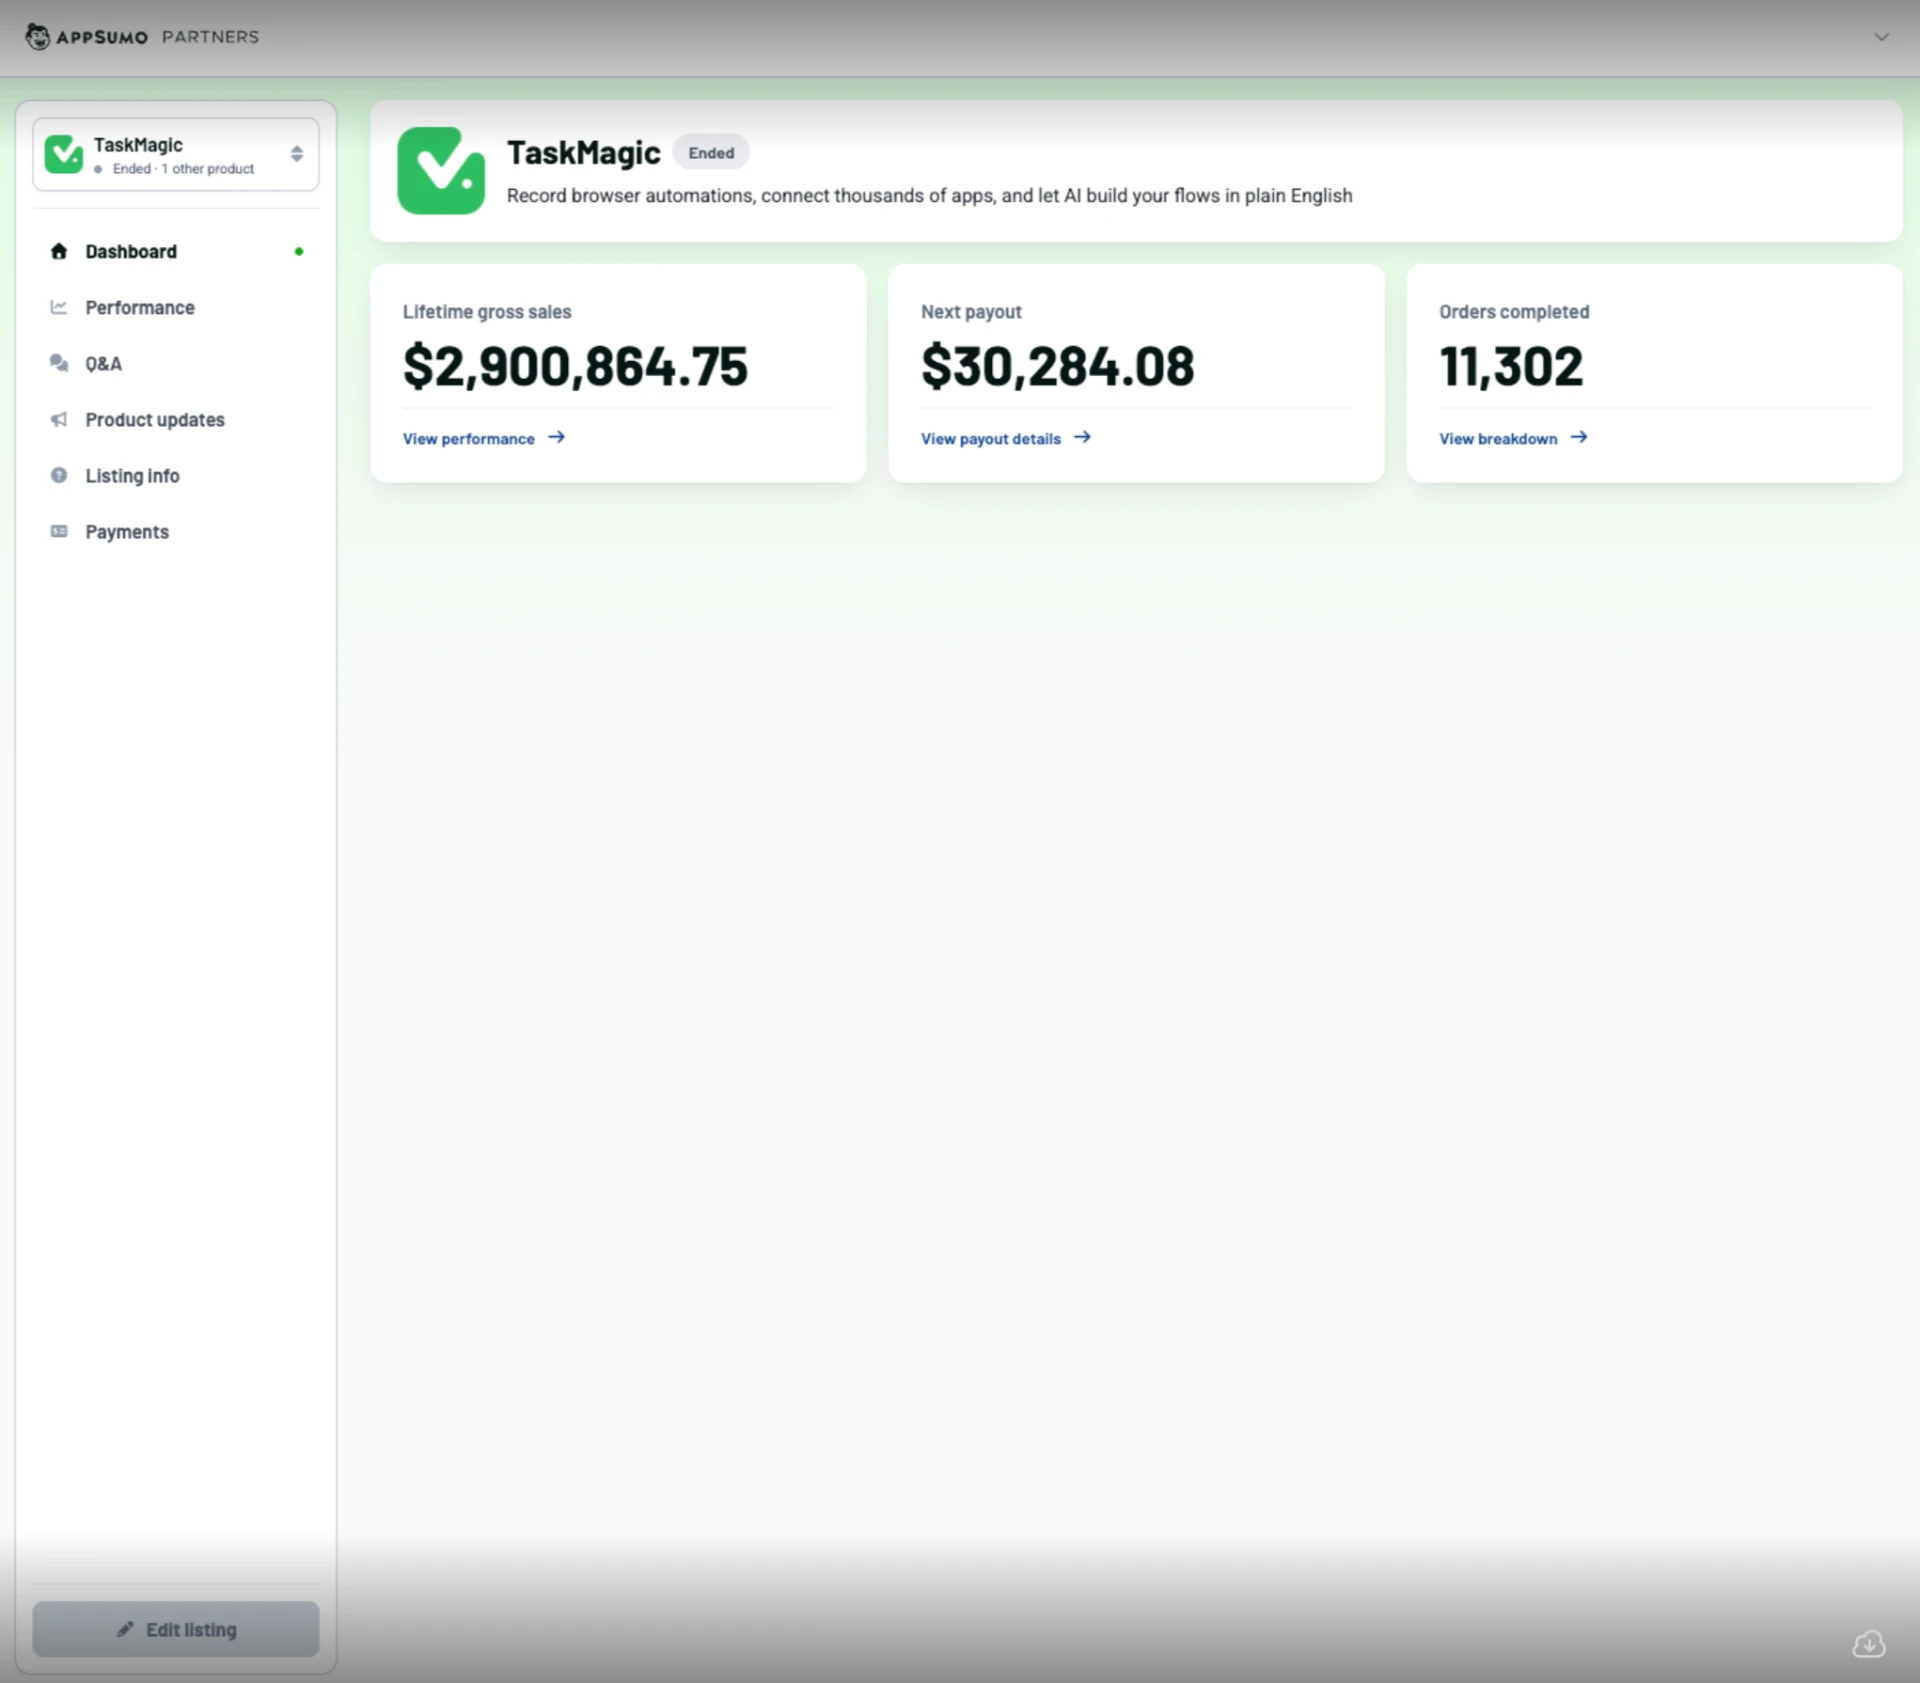Click the Orders completed label
1920x1683 pixels.
click(x=1514, y=312)
